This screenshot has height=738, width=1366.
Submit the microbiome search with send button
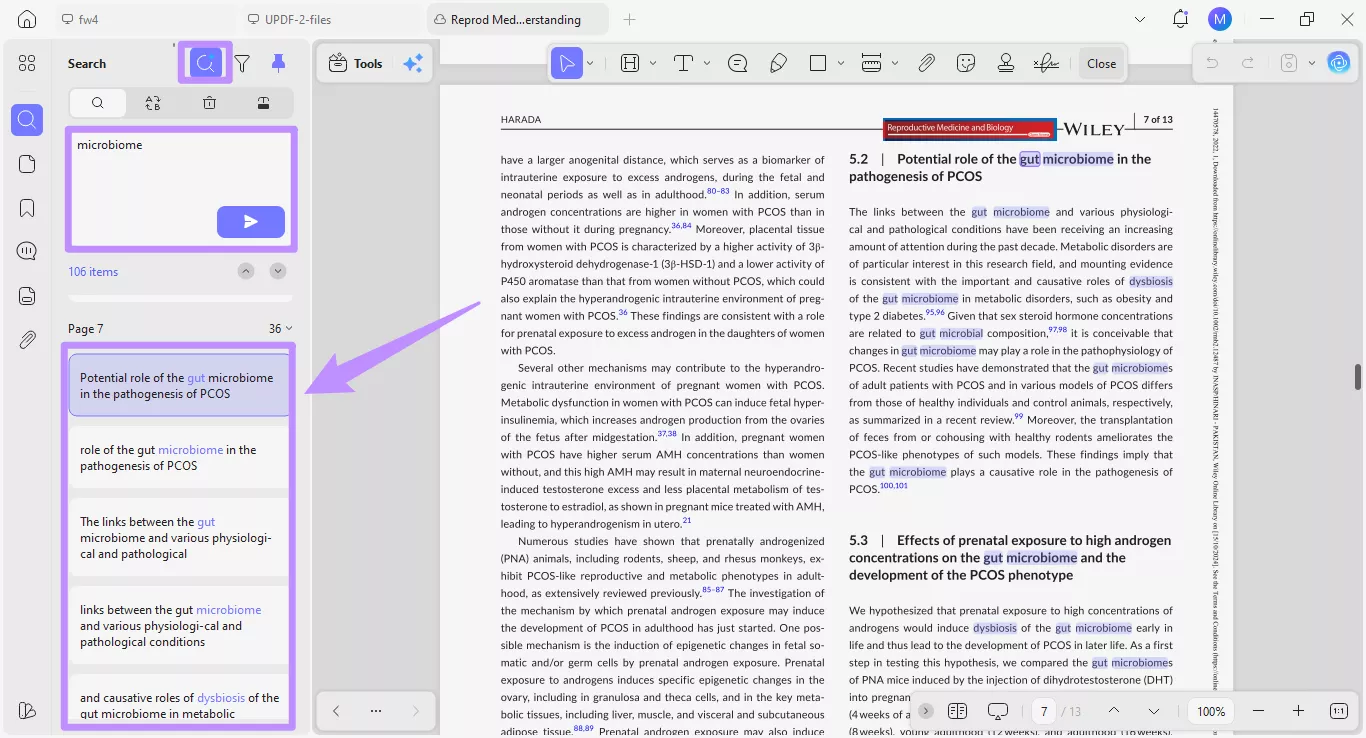point(250,222)
